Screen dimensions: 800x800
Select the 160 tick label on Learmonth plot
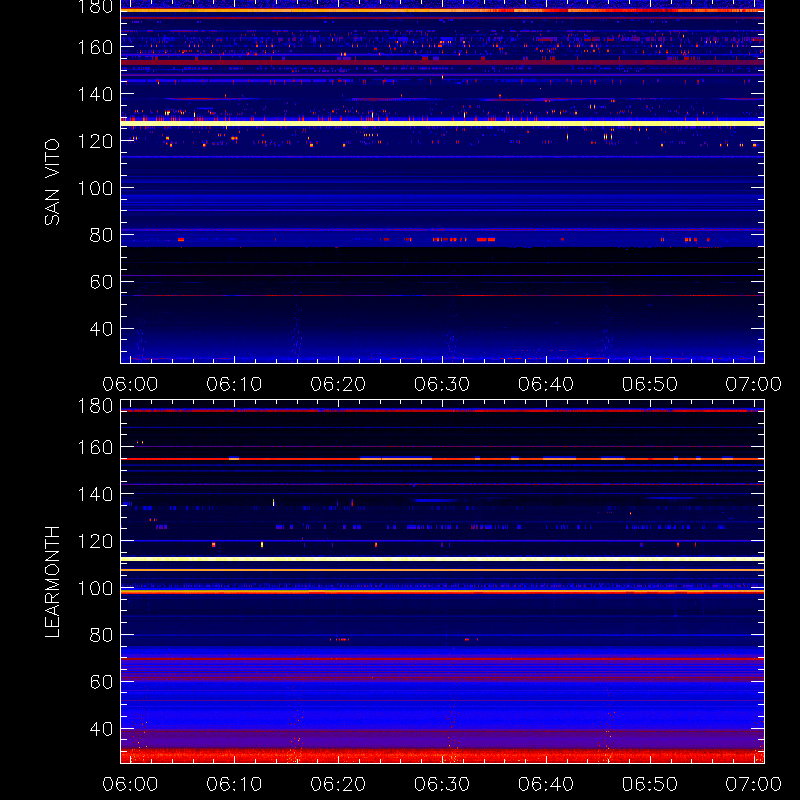[95, 447]
